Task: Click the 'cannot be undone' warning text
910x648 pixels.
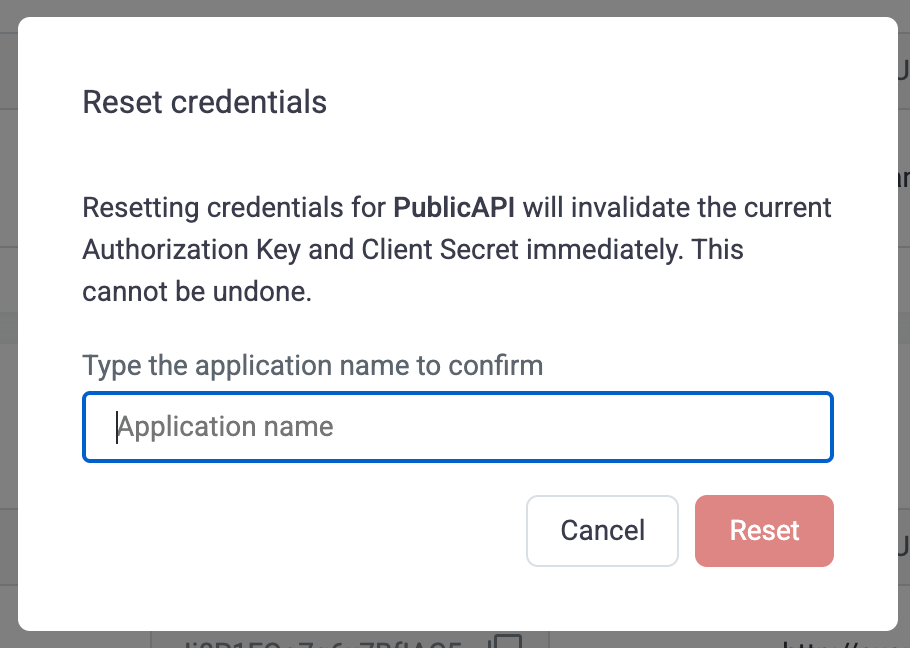Action: click(197, 291)
